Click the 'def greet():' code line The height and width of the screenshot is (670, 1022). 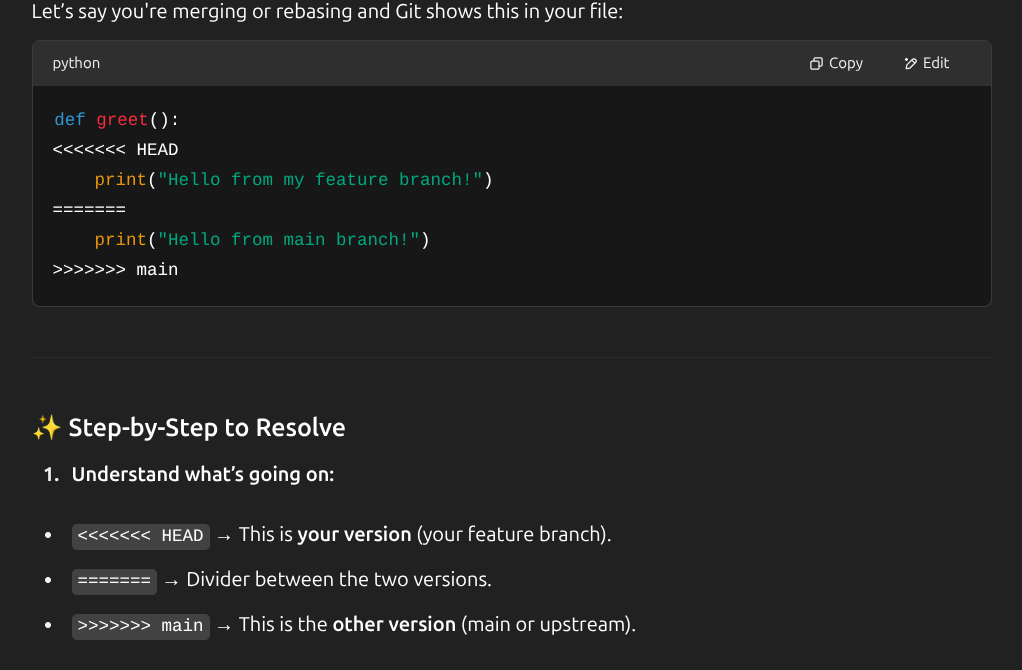(x=117, y=120)
